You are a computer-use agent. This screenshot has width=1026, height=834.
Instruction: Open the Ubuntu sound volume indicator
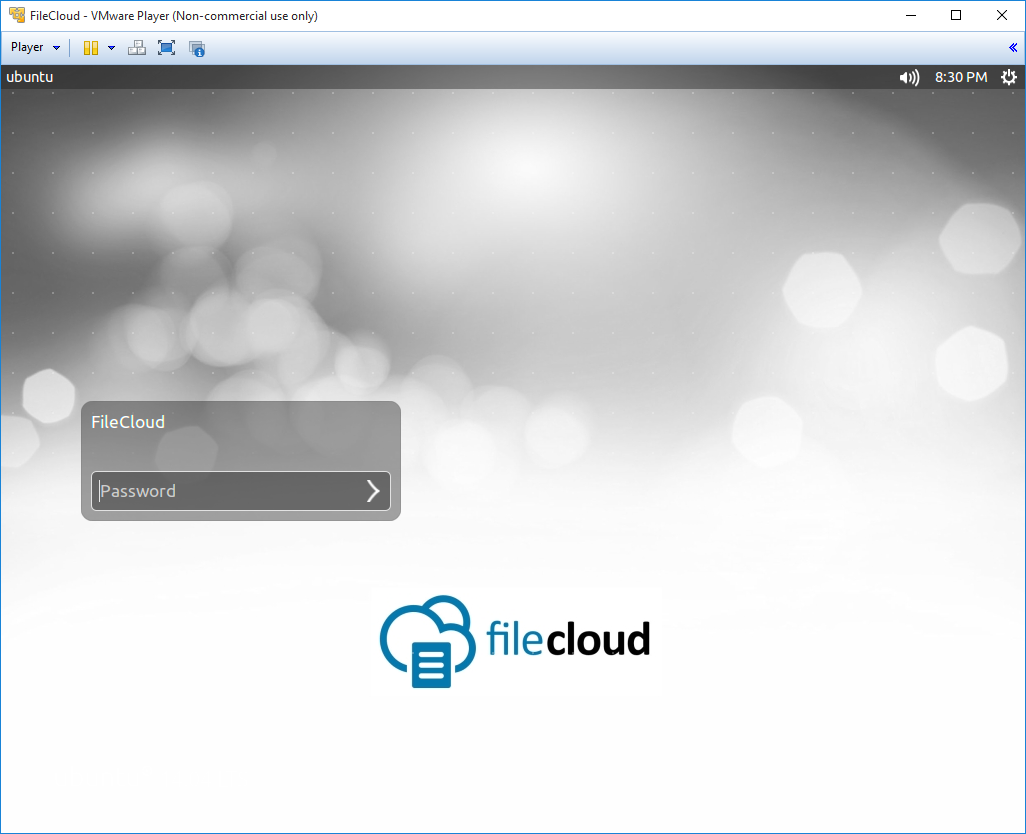click(x=909, y=77)
